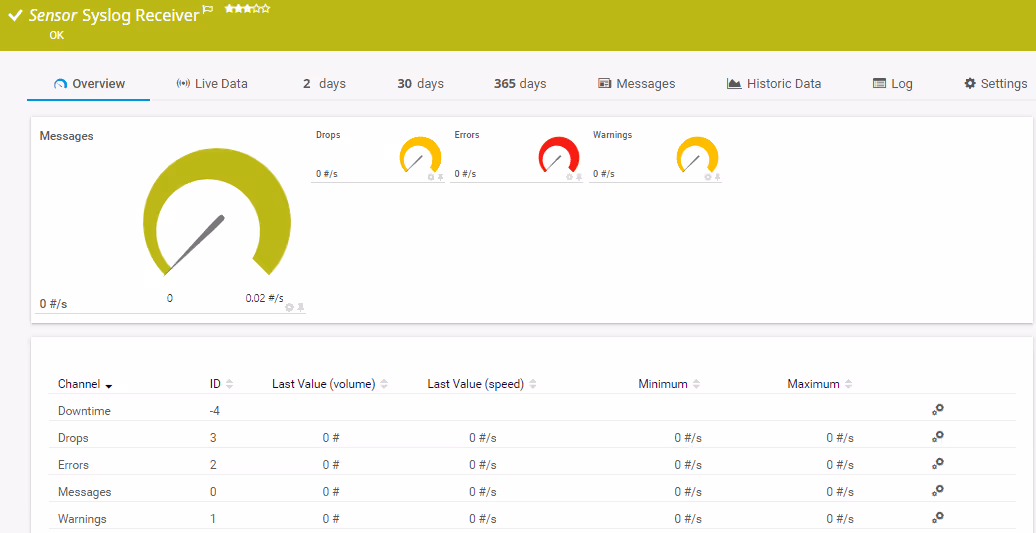Open channel settings for the Errors row
This screenshot has height=533, width=1036.
pyautogui.click(x=937, y=464)
